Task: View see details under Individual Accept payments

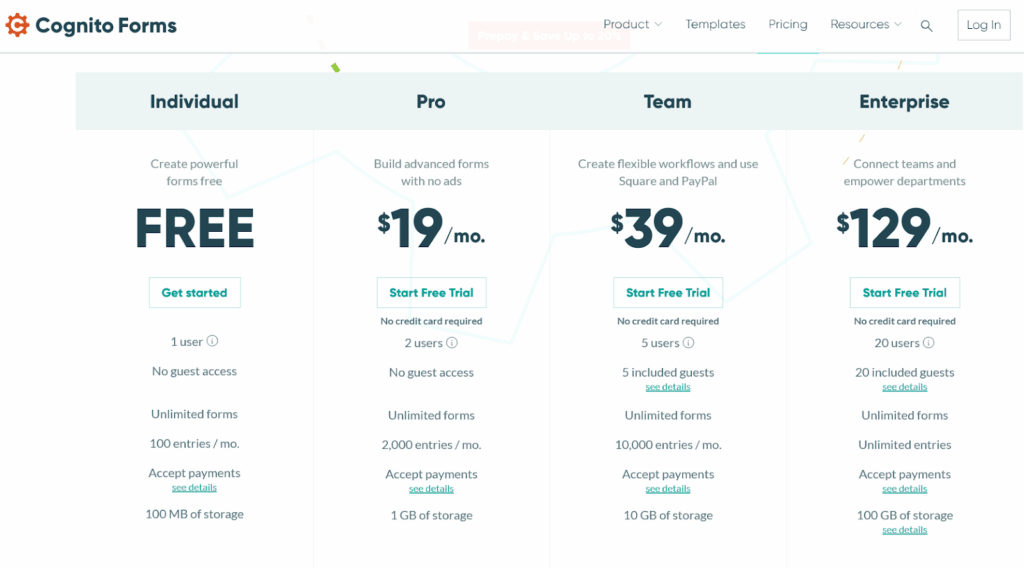Action: (x=194, y=488)
